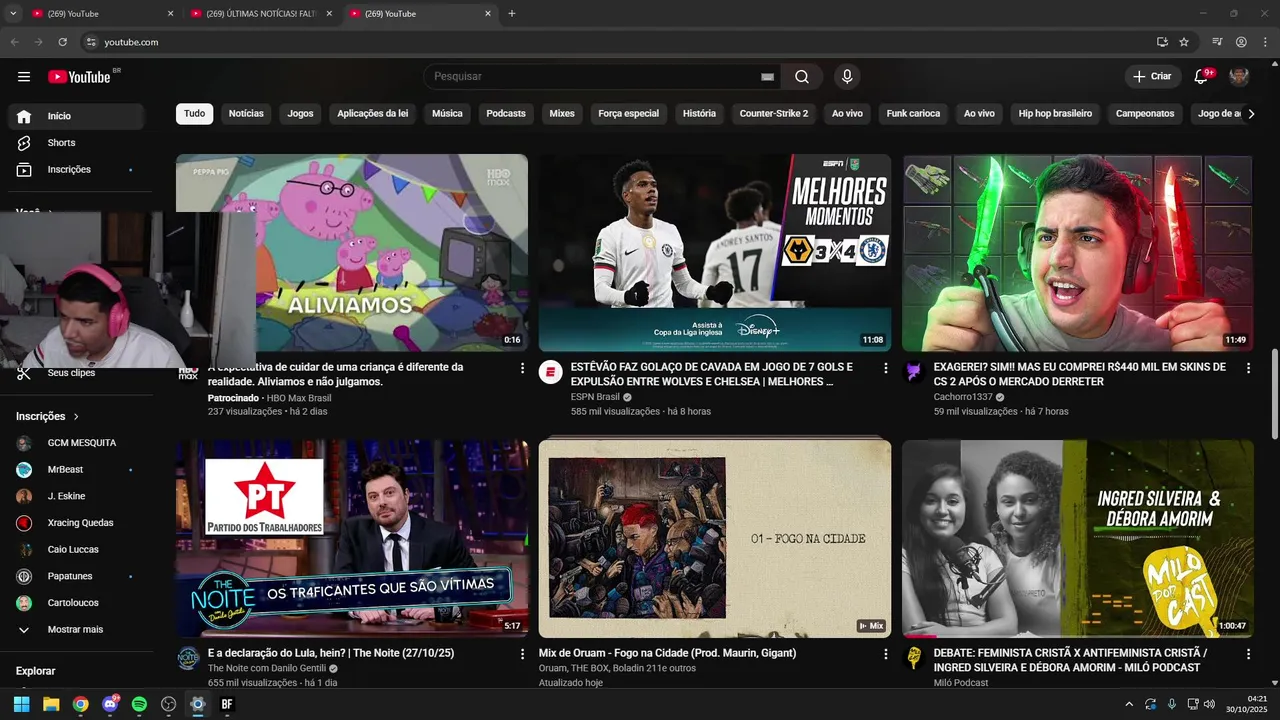The image size is (1280, 720).
Task: Open a new browser tab with the plus button
Action: point(512,14)
